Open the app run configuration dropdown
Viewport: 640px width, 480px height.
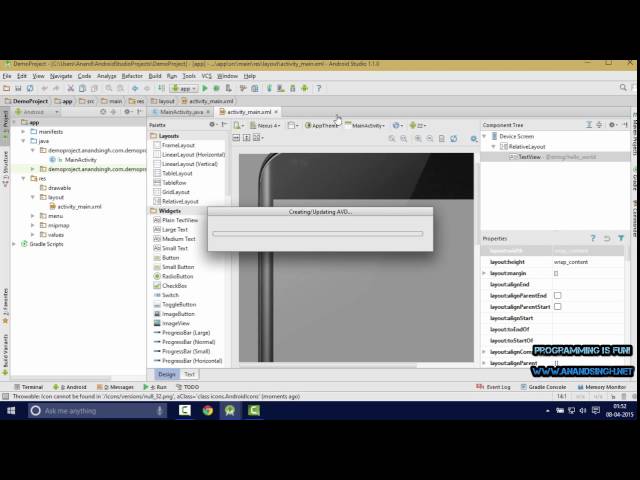pos(184,88)
